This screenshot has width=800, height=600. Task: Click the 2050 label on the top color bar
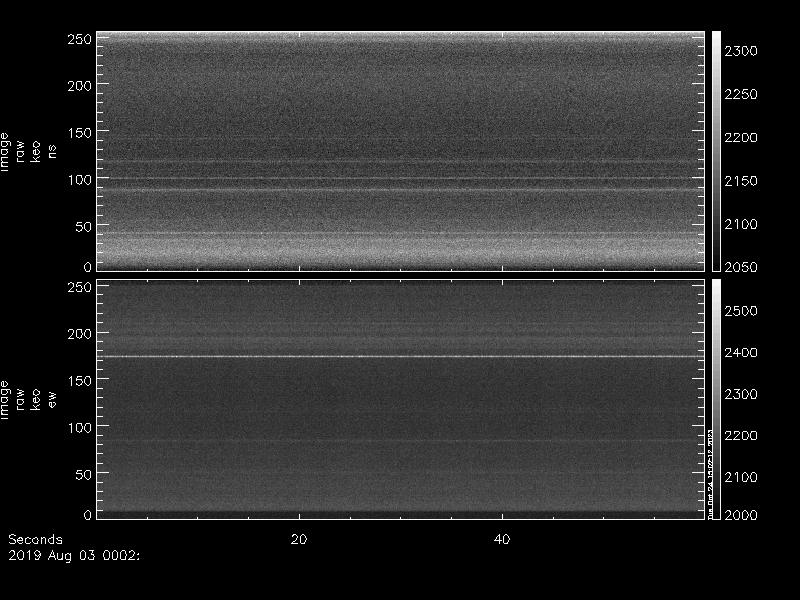[x=741, y=267]
